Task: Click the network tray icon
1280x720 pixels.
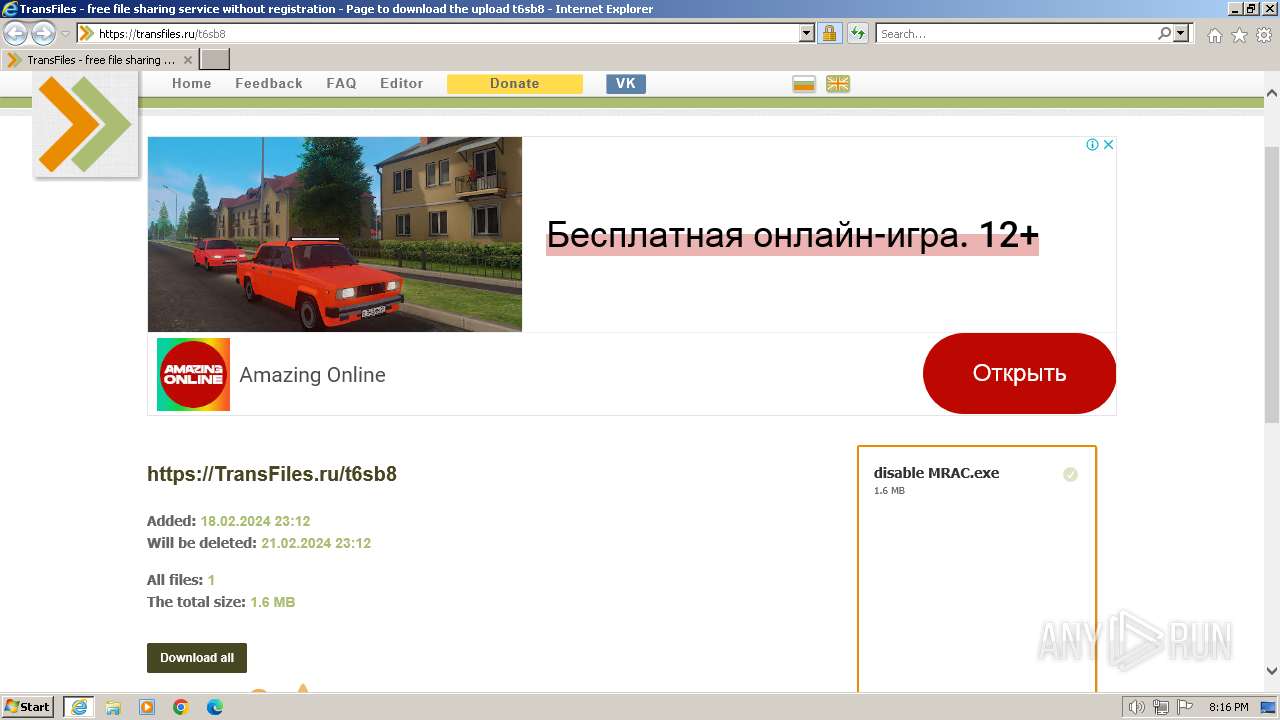Action: click(1161, 707)
